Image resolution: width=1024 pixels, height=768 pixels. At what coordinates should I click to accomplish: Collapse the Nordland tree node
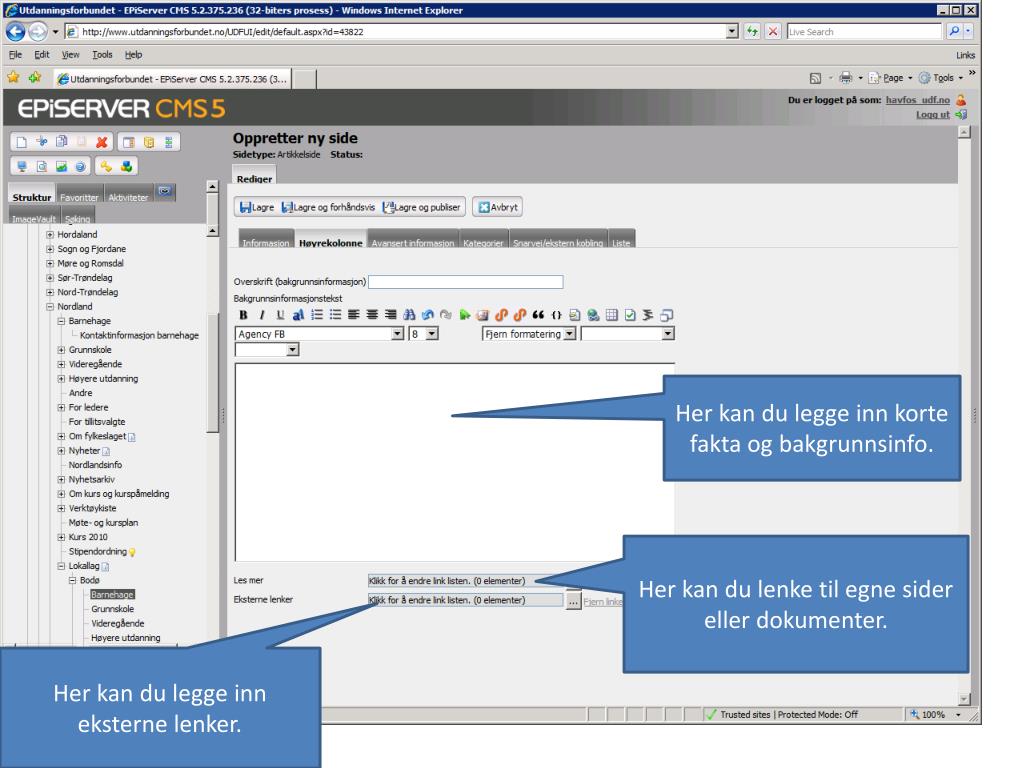pyautogui.click(x=50, y=306)
